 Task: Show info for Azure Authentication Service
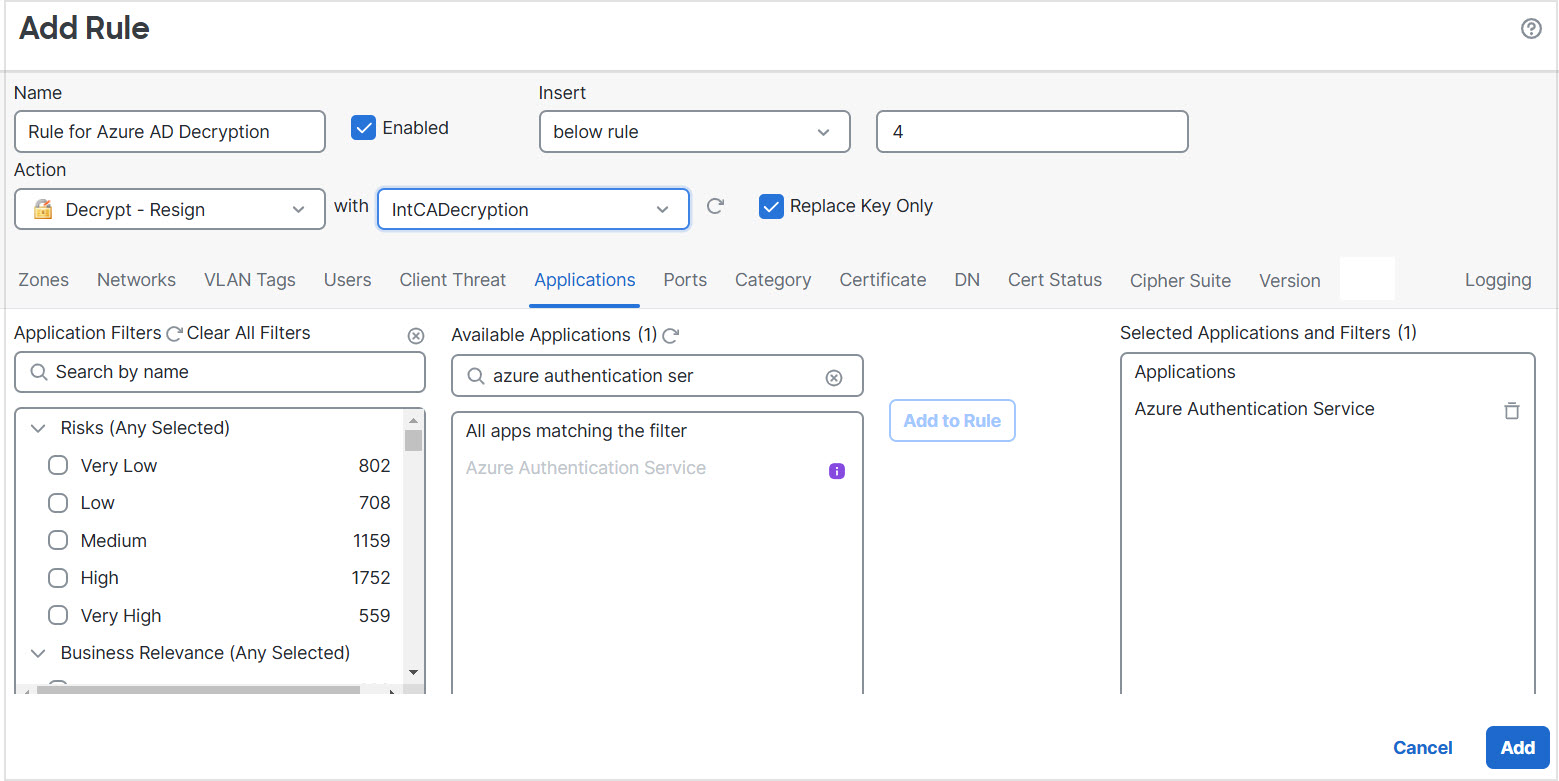[837, 471]
